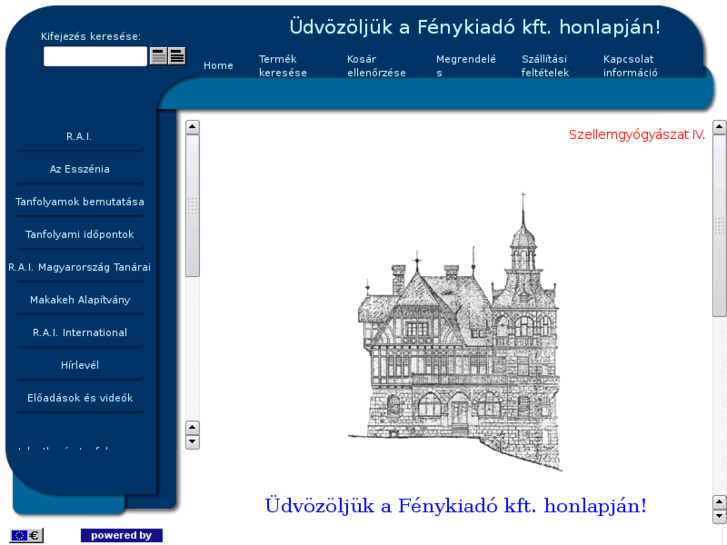Click the second search button icon beside search field
The image size is (727, 545).
177,56
